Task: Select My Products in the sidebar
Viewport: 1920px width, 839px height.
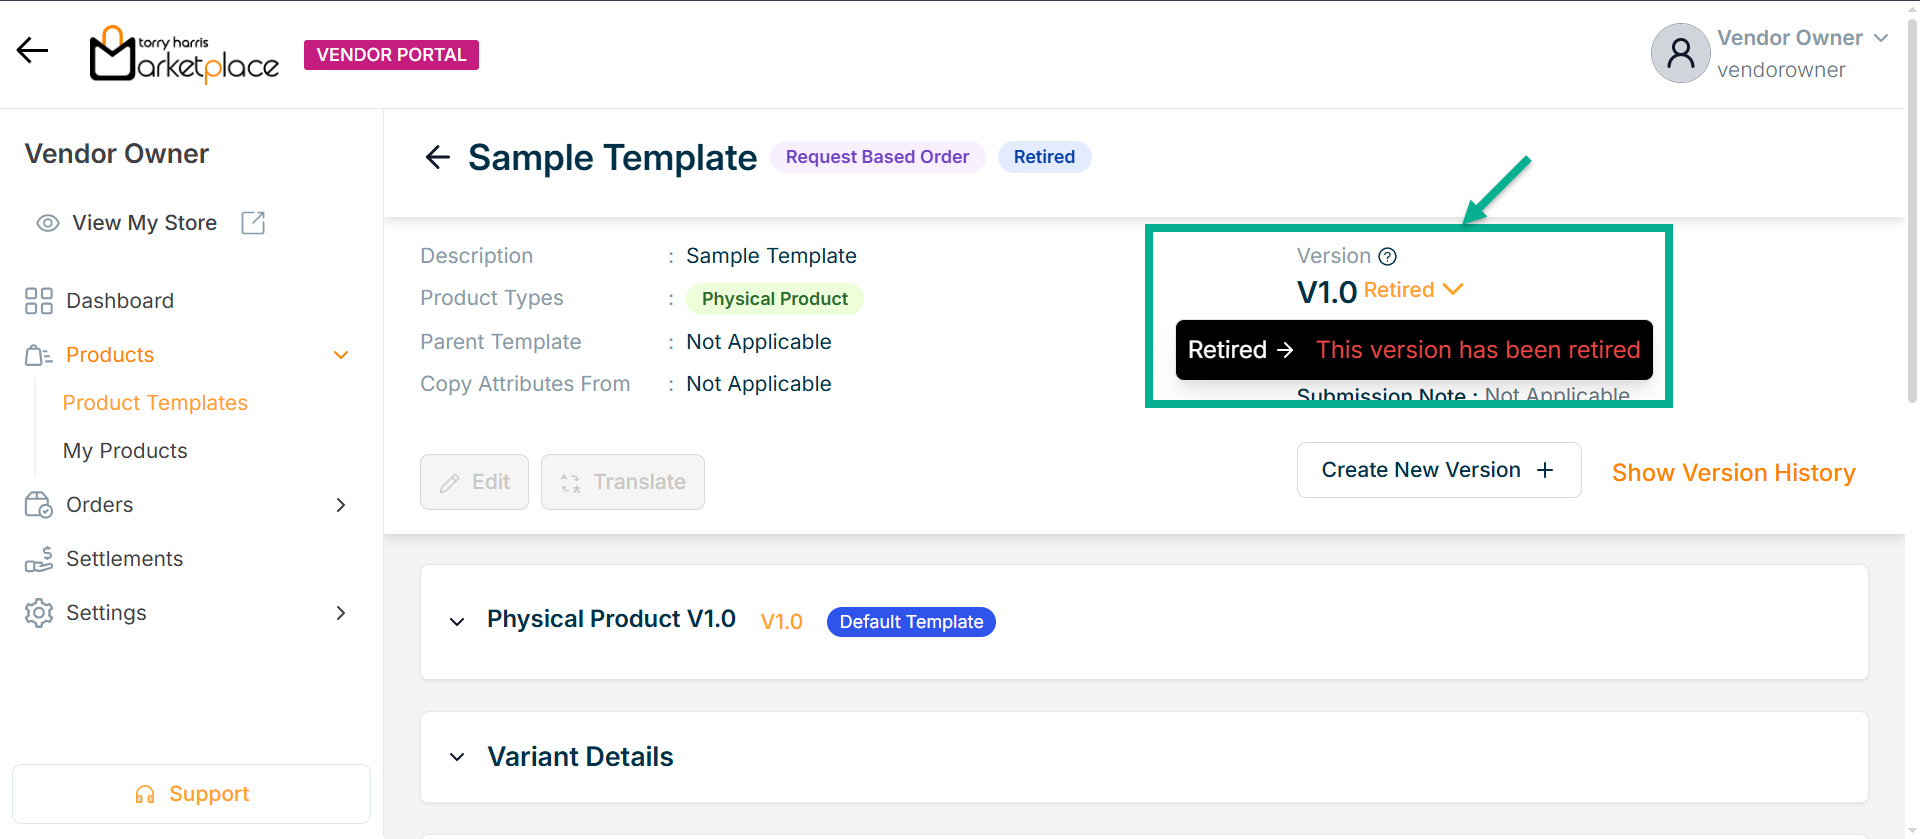Action: click(125, 451)
